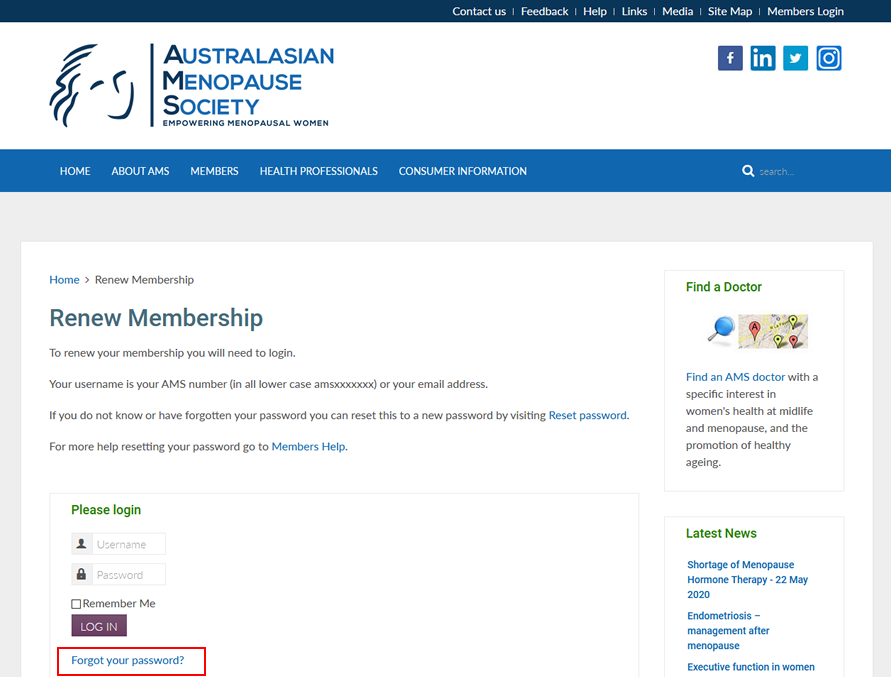Tick the Remember Me checkbox
Viewport: 891px width, 678px height.
coord(76,604)
